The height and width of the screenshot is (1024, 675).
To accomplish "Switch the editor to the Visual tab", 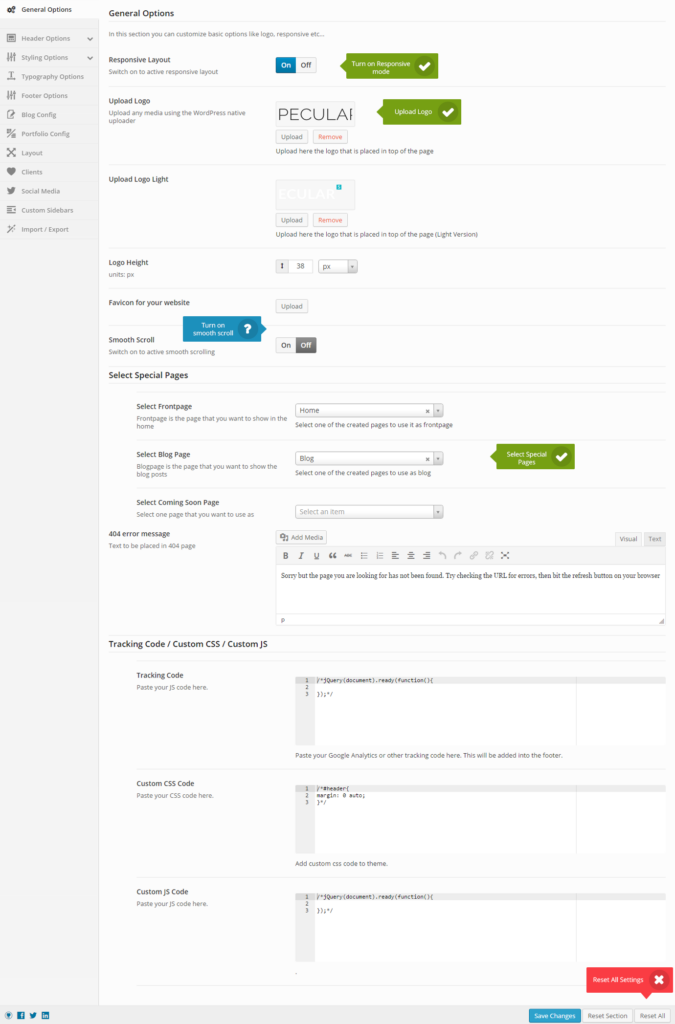I will (628, 539).
